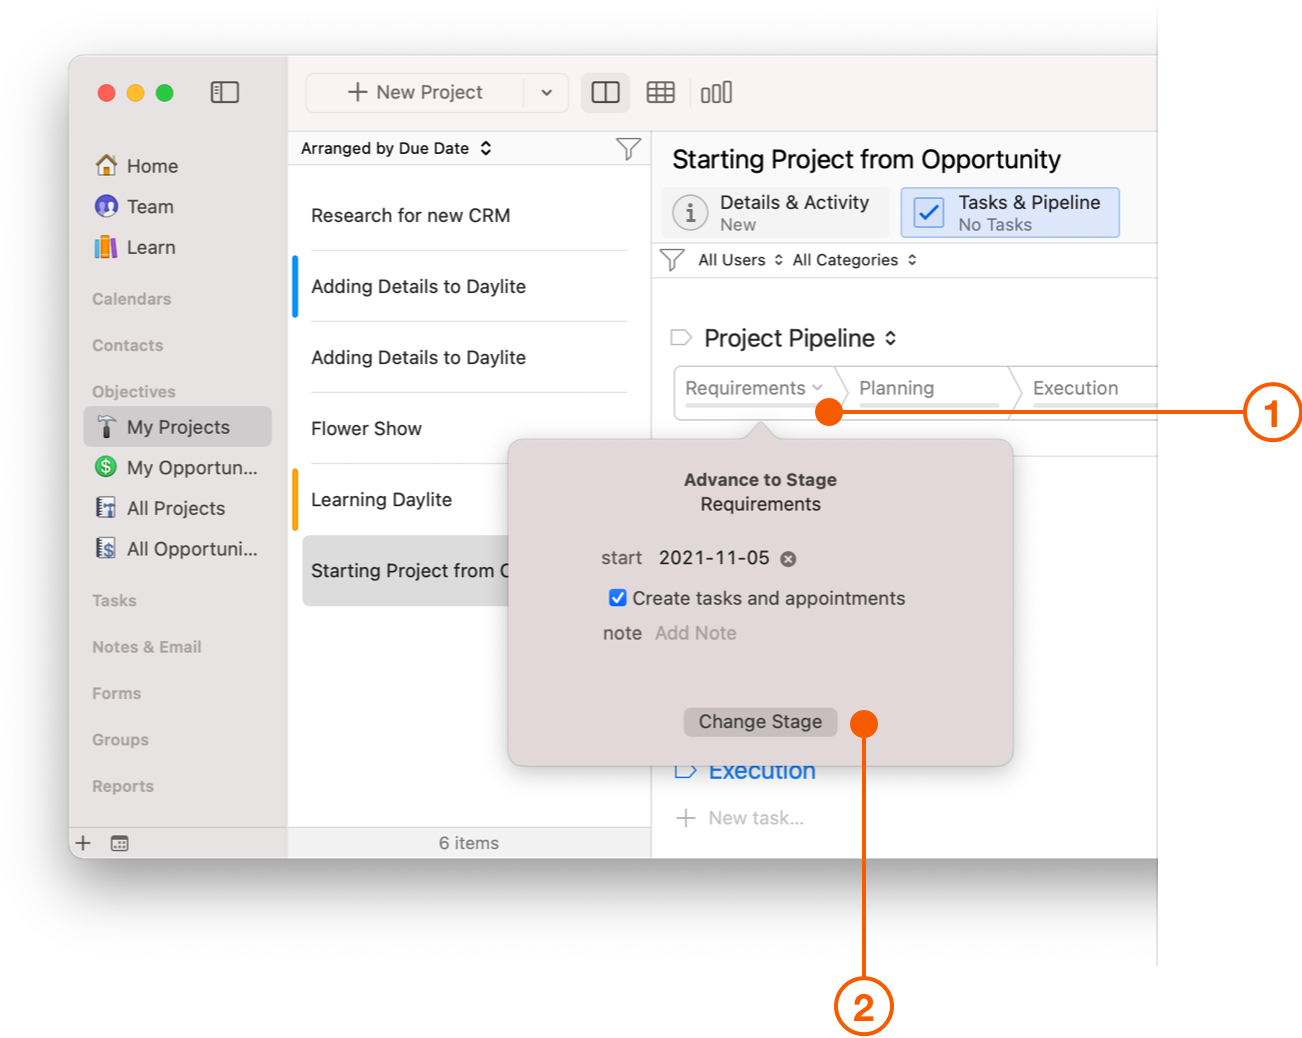The width and height of the screenshot is (1302, 1038).
Task: Switch to table list view icon
Action: [x=661, y=92]
